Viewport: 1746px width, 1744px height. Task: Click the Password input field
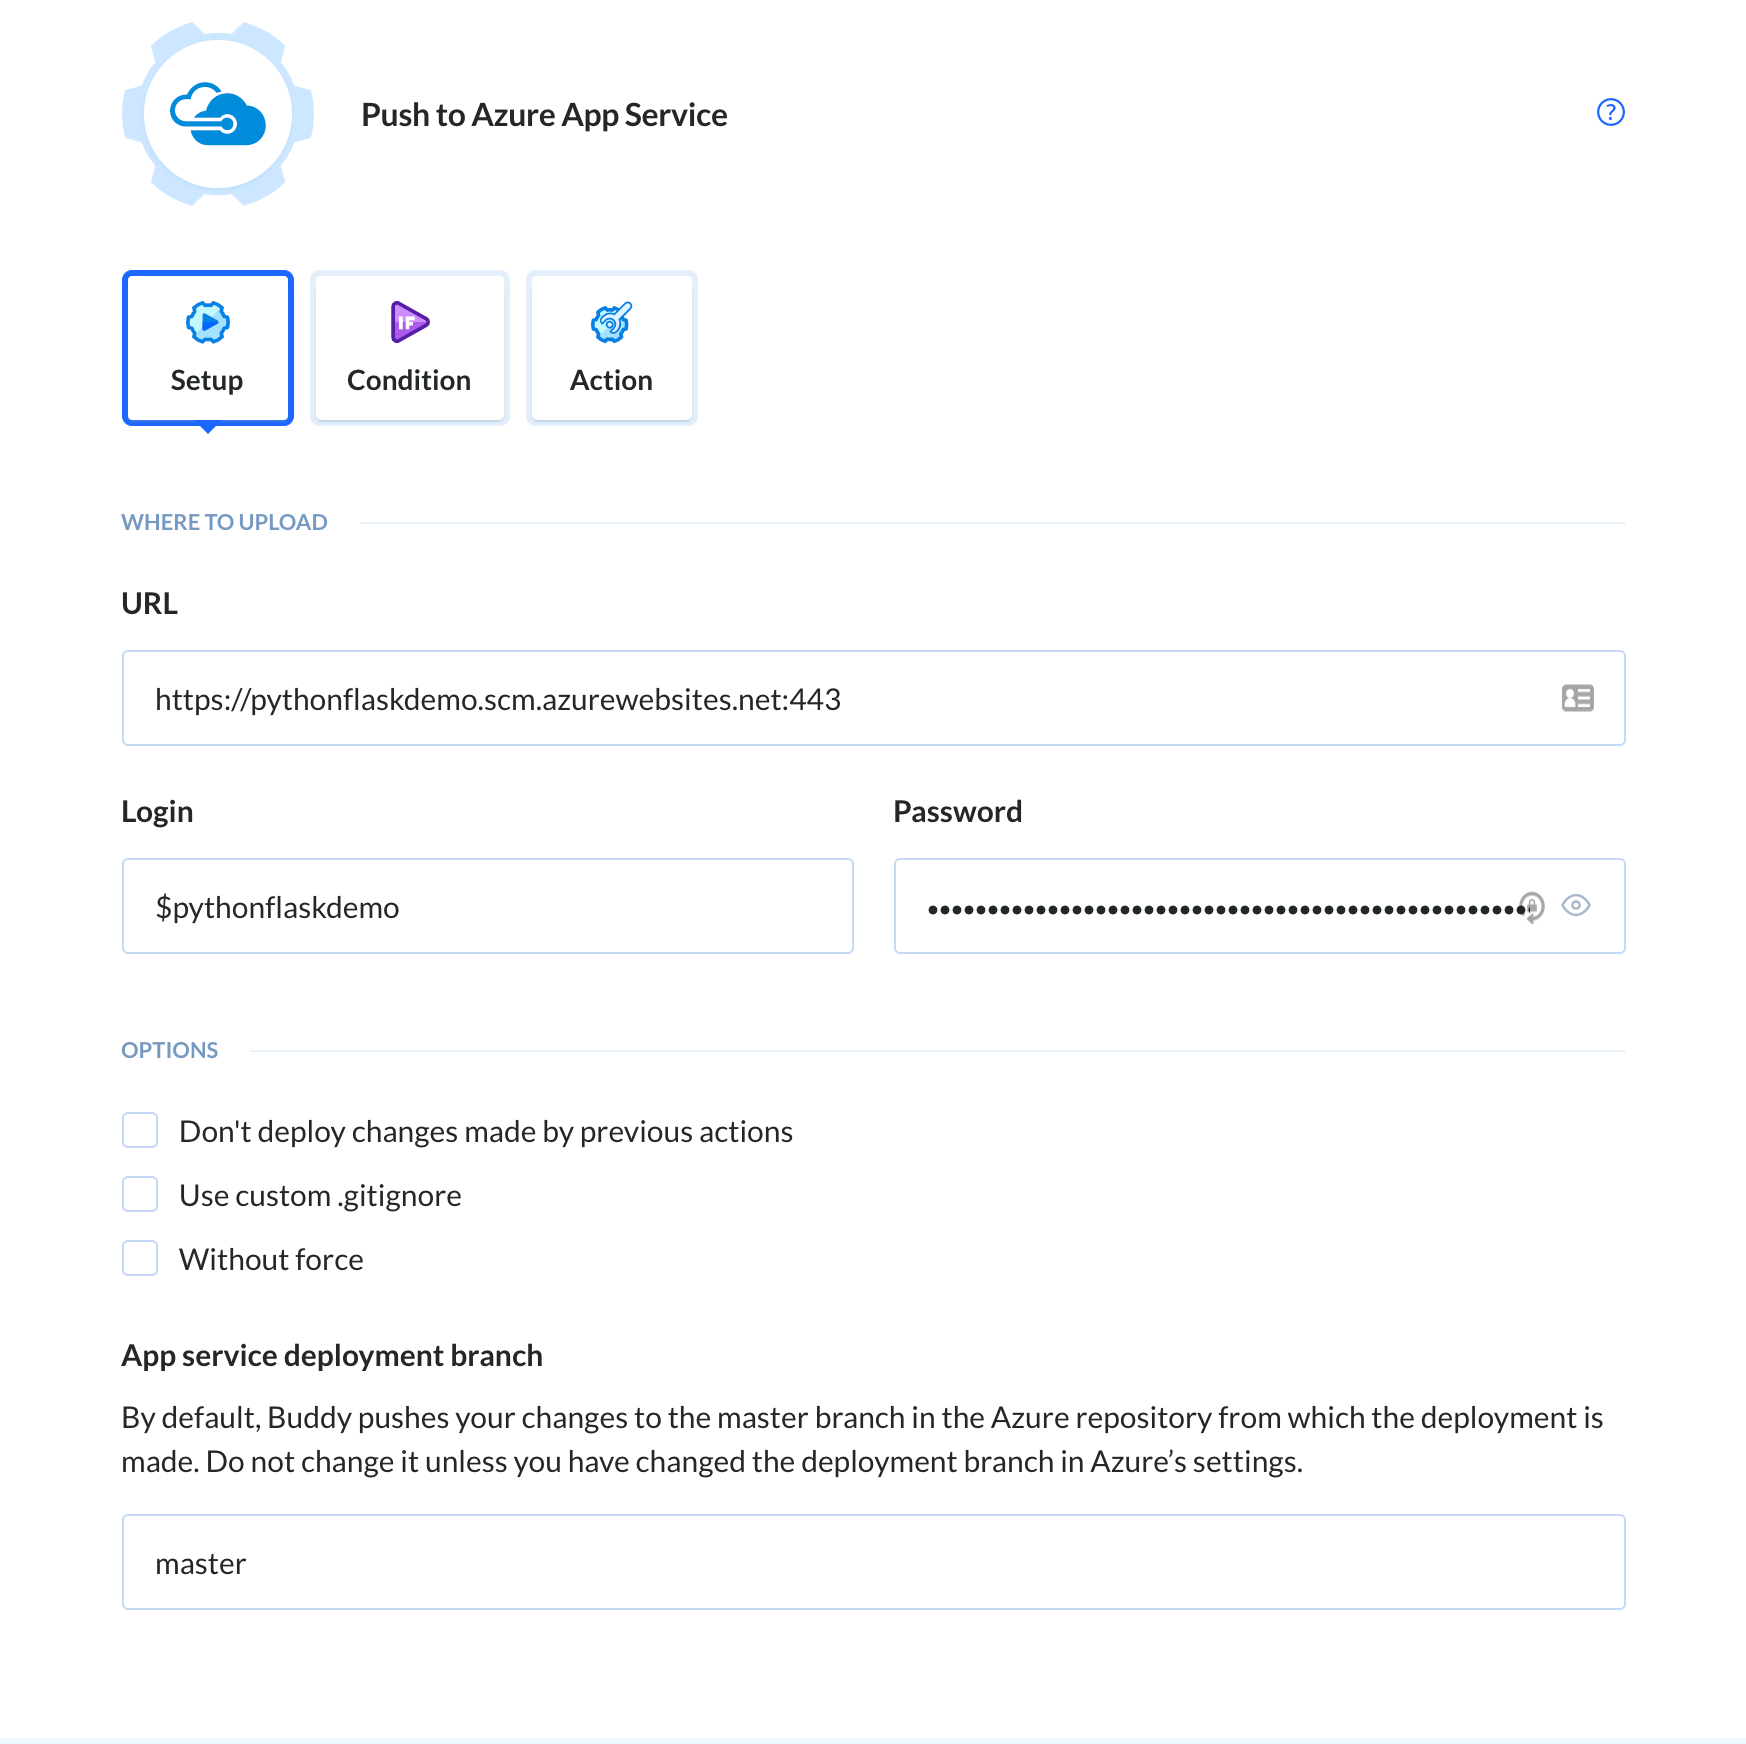point(1259,906)
